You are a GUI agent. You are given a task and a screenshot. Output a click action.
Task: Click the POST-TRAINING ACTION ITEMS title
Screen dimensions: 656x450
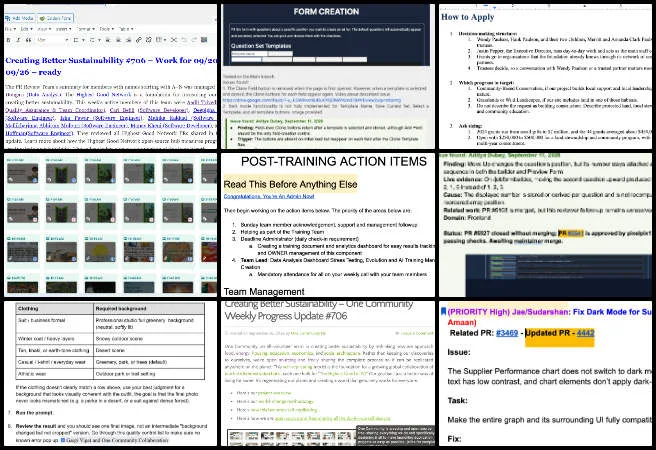pyautogui.click(x=333, y=161)
